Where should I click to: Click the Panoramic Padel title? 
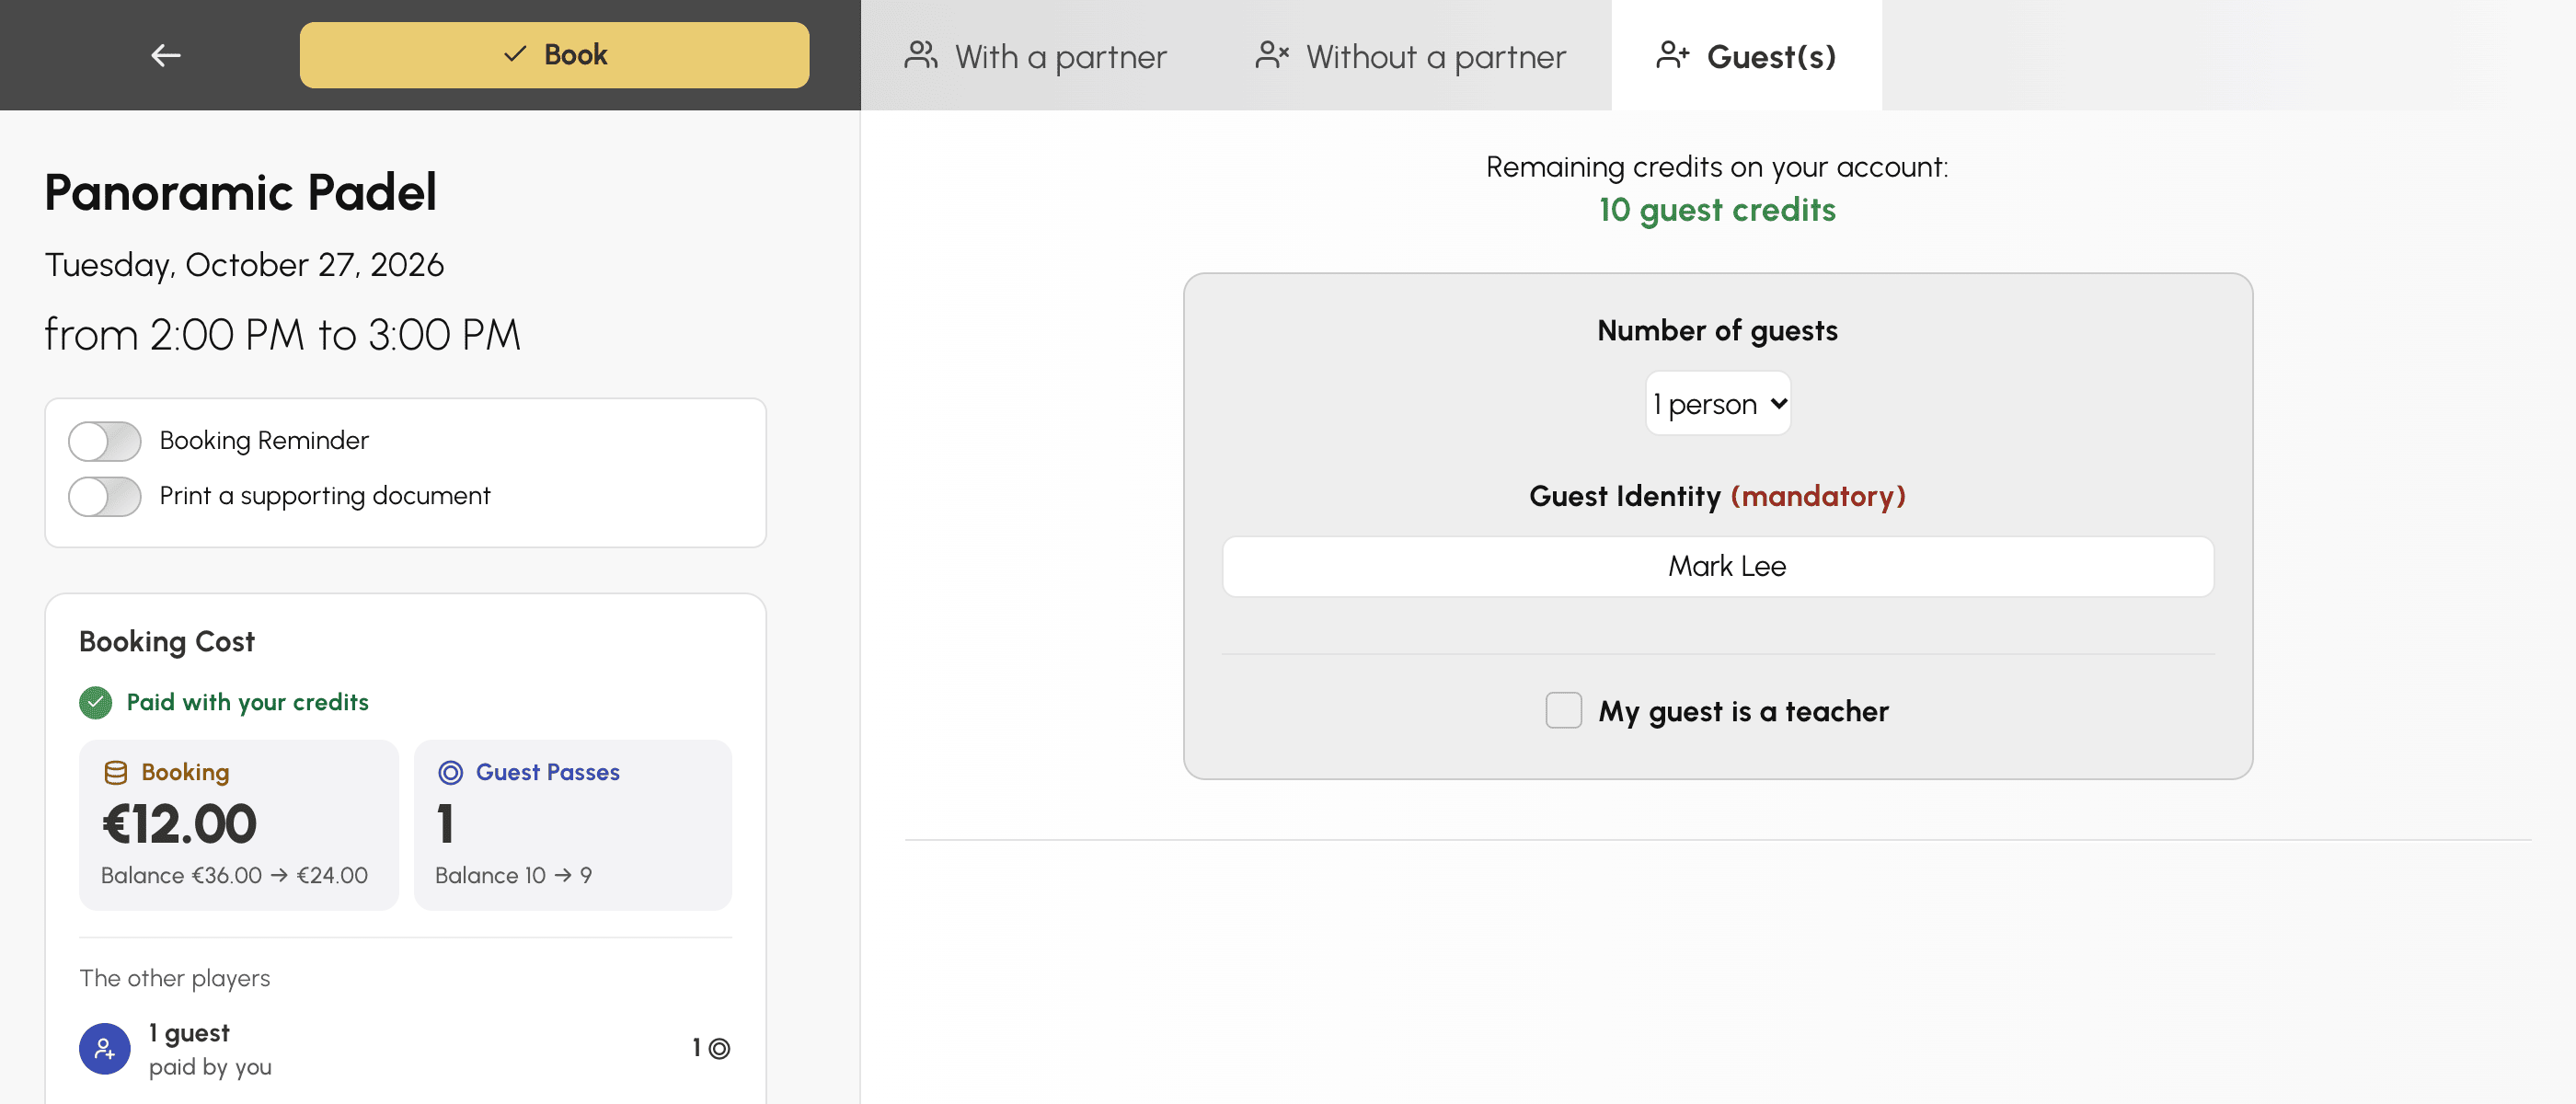tap(241, 192)
